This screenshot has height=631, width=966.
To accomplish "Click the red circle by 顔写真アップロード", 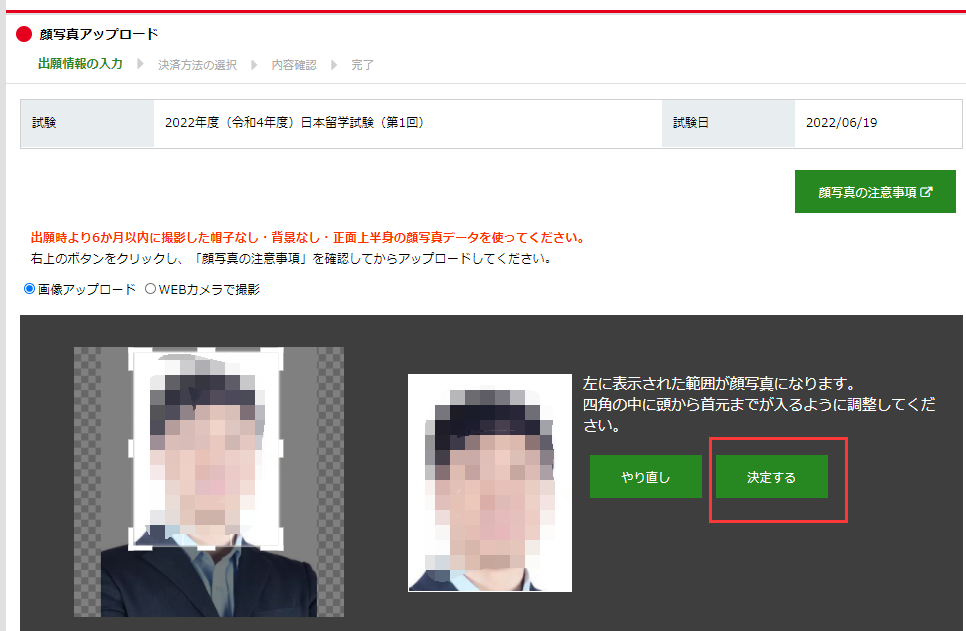I will pyautogui.click(x=24, y=34).
